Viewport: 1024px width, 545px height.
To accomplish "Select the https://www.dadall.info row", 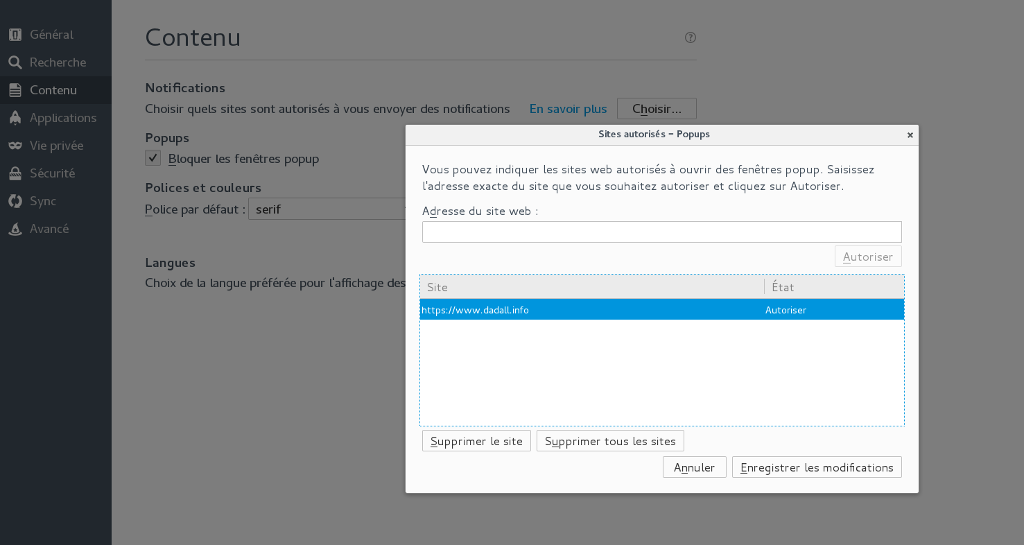I will [x=662, y=310].
